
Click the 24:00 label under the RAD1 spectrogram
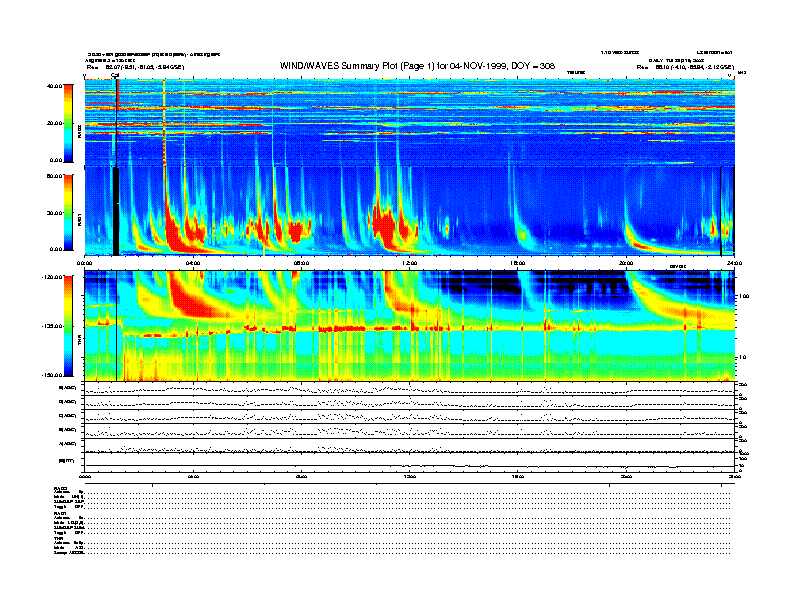[x=734, y=263]
